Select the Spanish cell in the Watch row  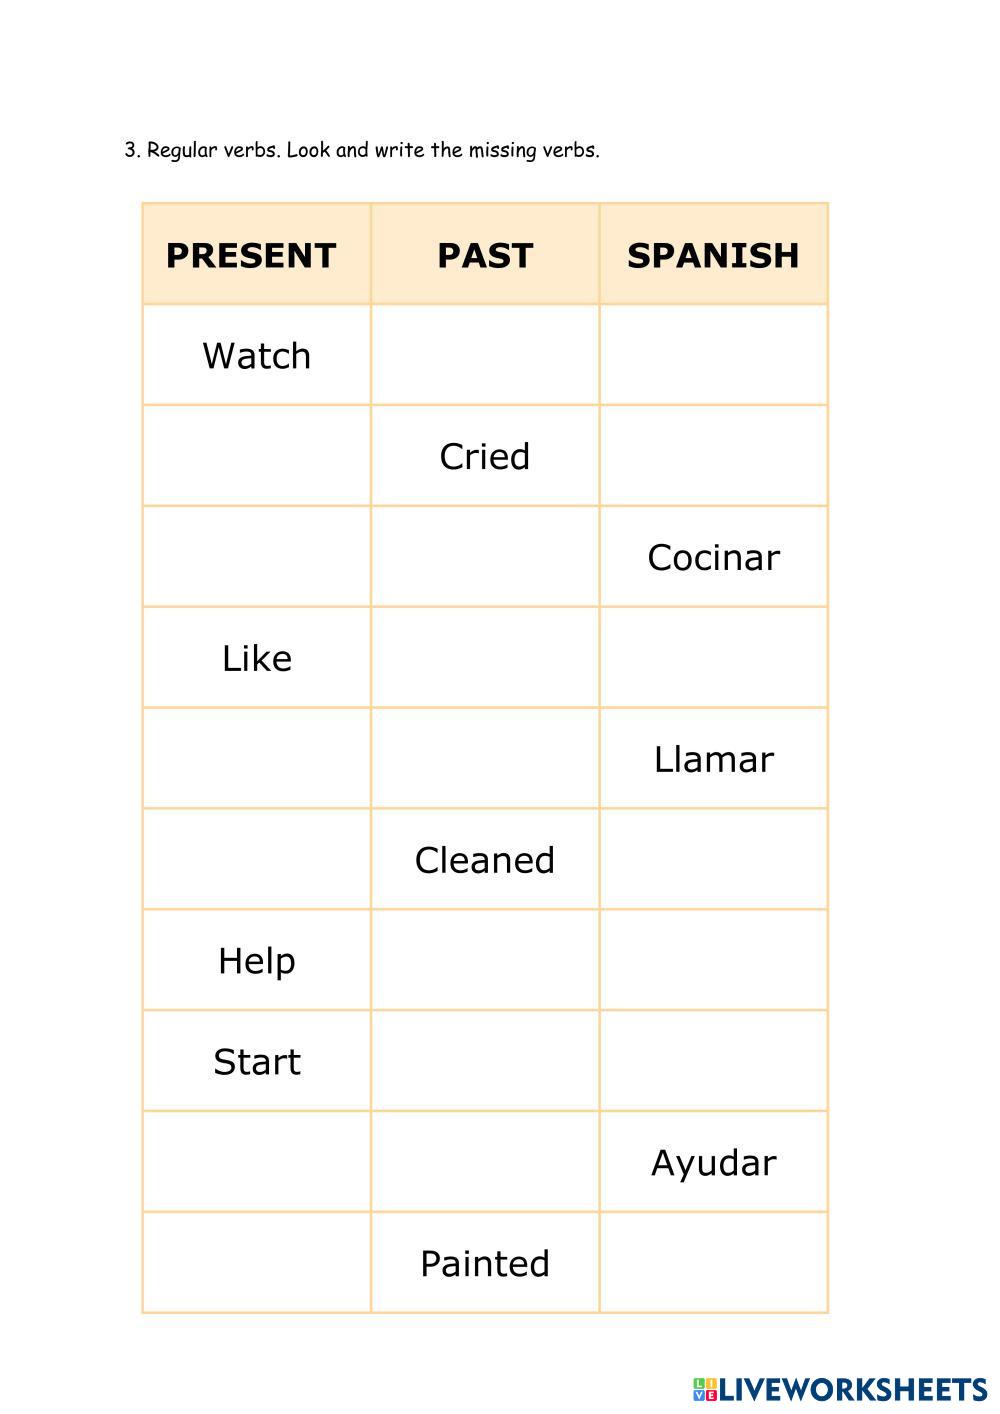(x=713, y=356)
